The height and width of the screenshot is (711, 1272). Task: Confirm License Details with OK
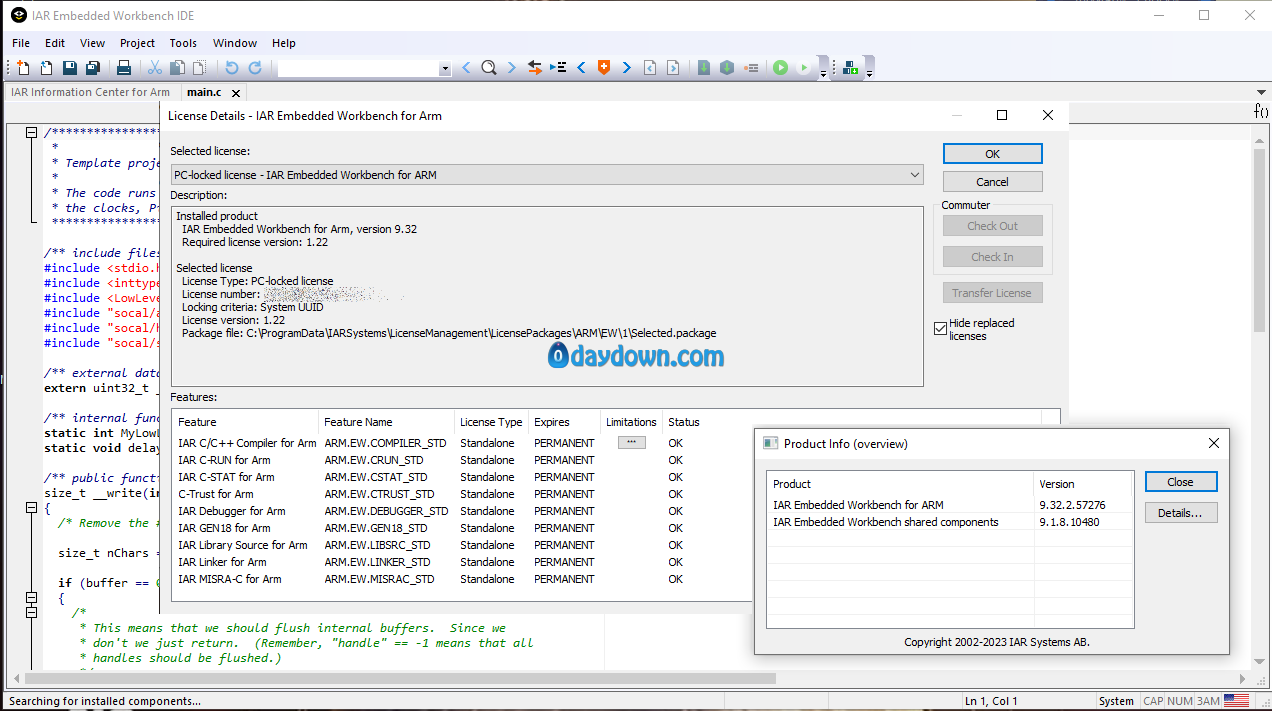pos(992,154)
